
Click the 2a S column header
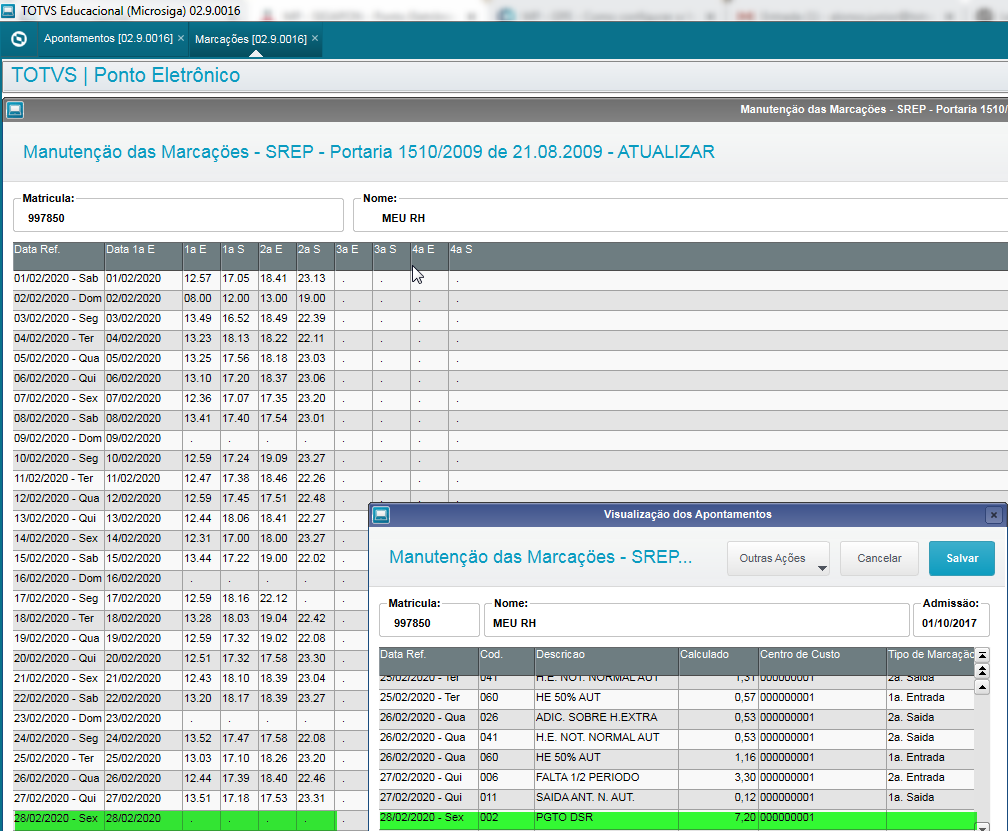[316, 256]
